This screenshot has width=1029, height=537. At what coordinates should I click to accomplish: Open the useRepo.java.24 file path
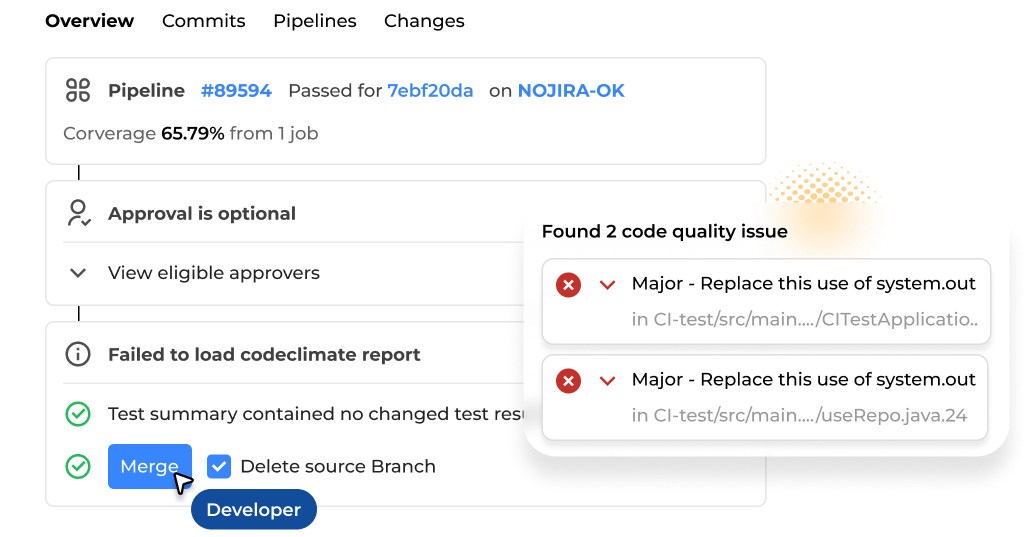pos(799,416)
